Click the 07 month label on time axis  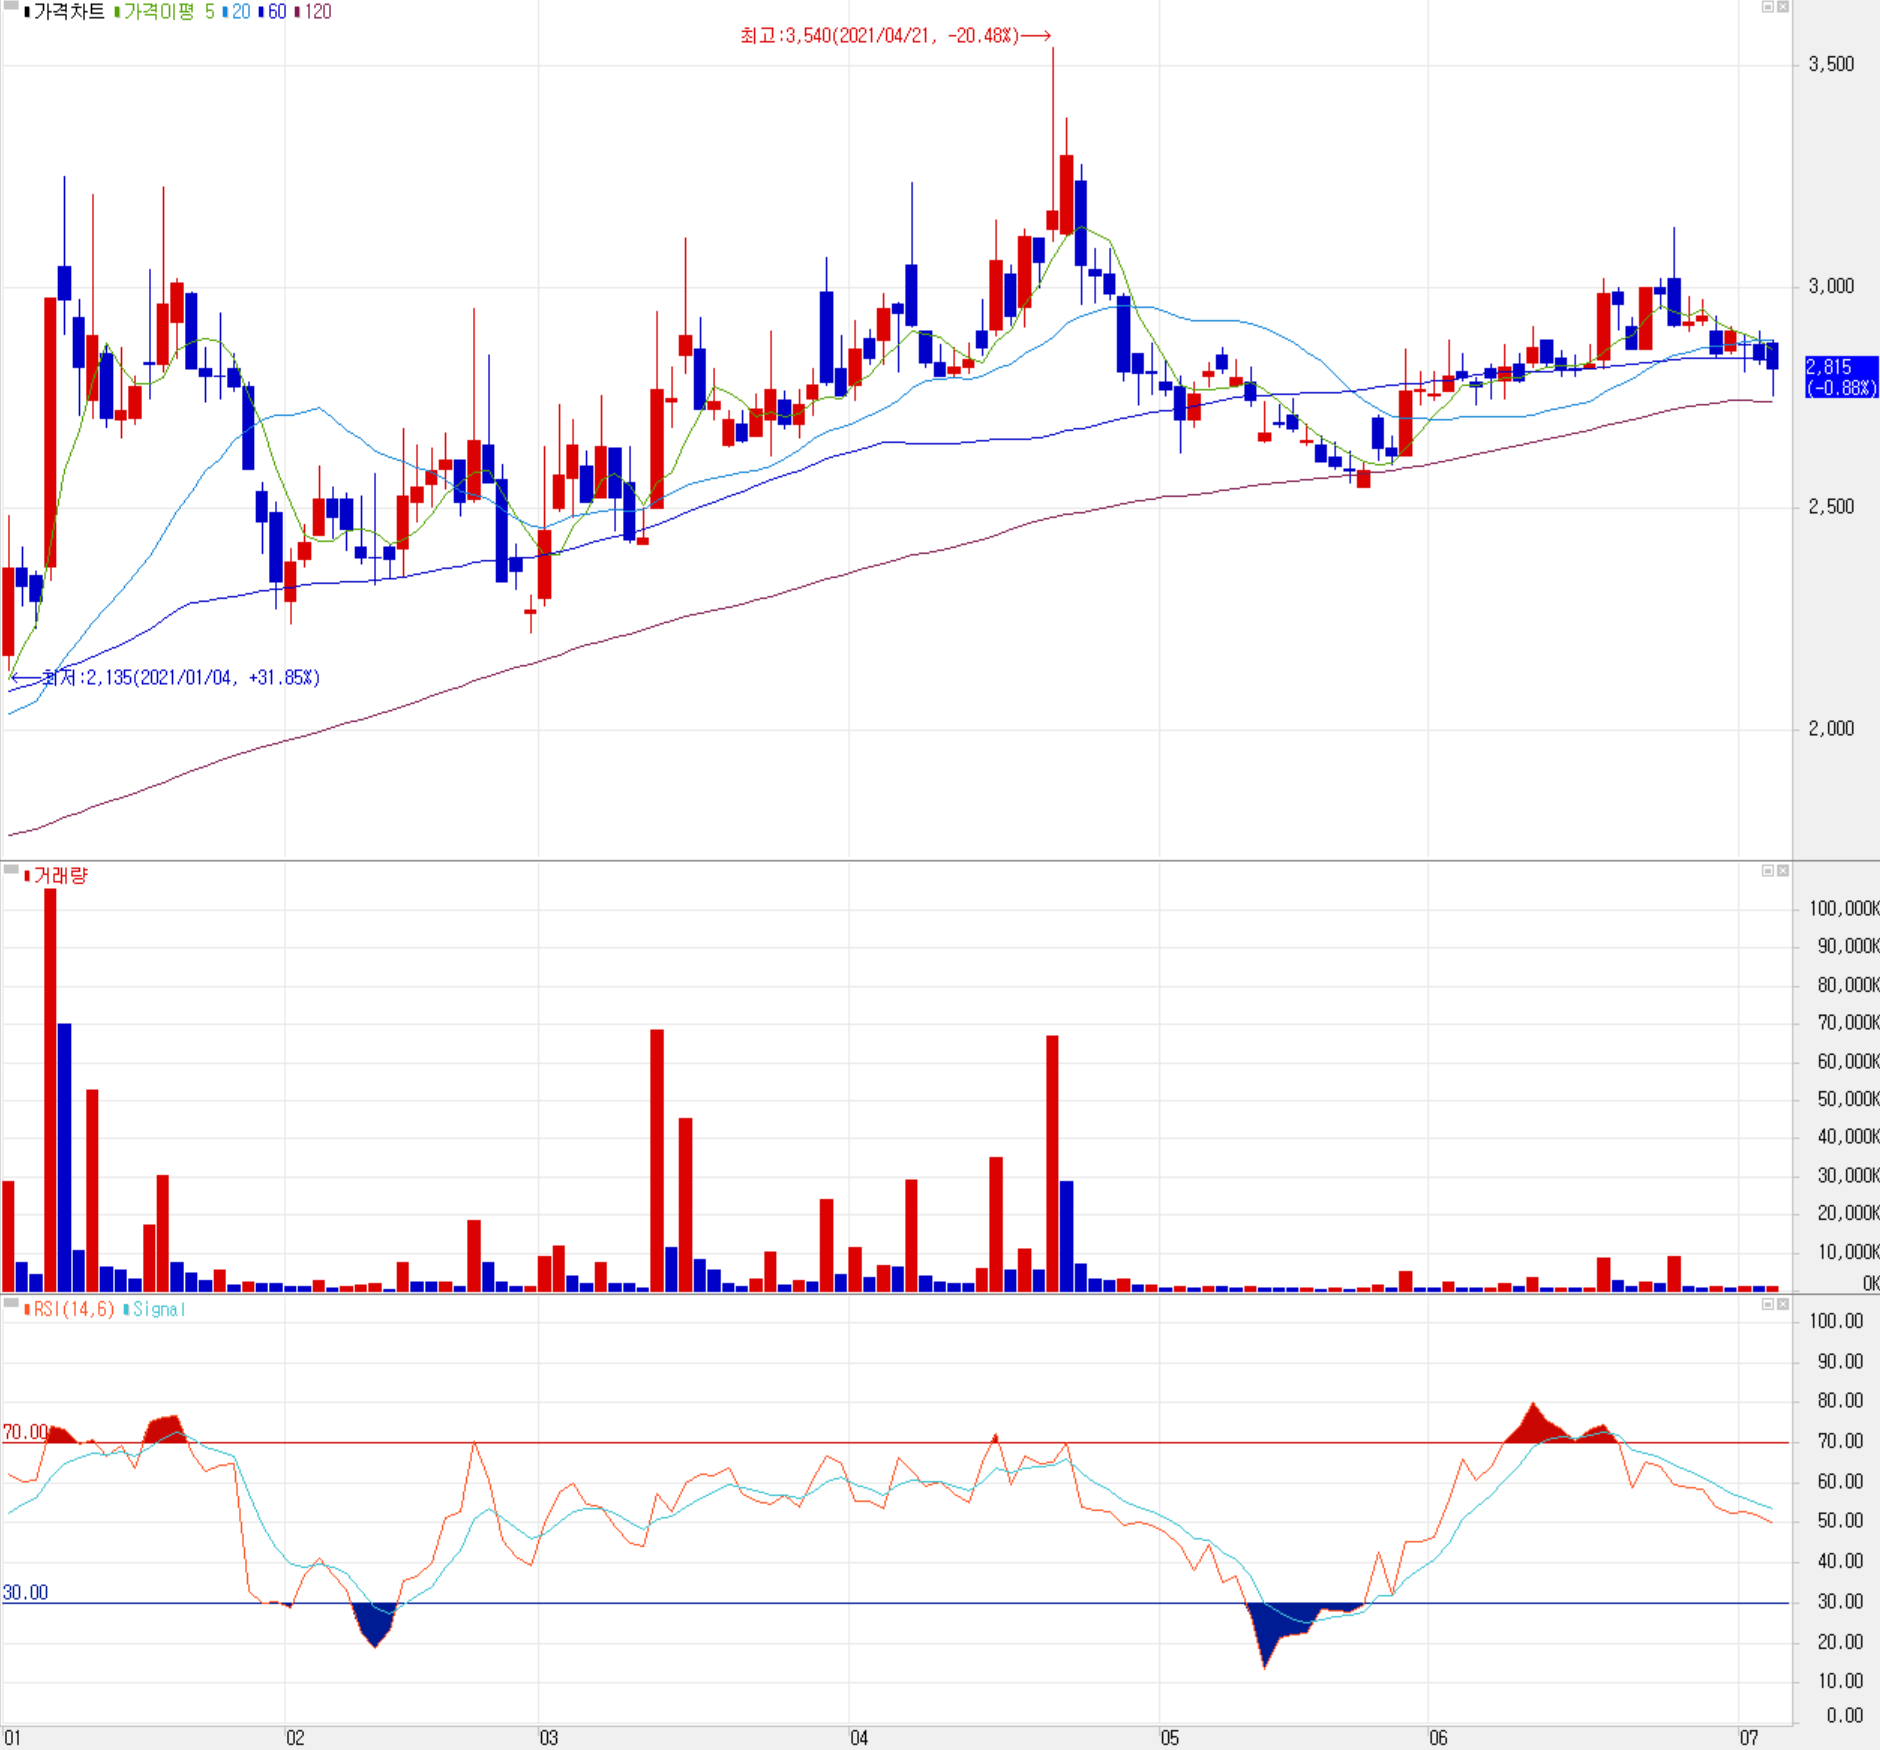[1749, 1738]
